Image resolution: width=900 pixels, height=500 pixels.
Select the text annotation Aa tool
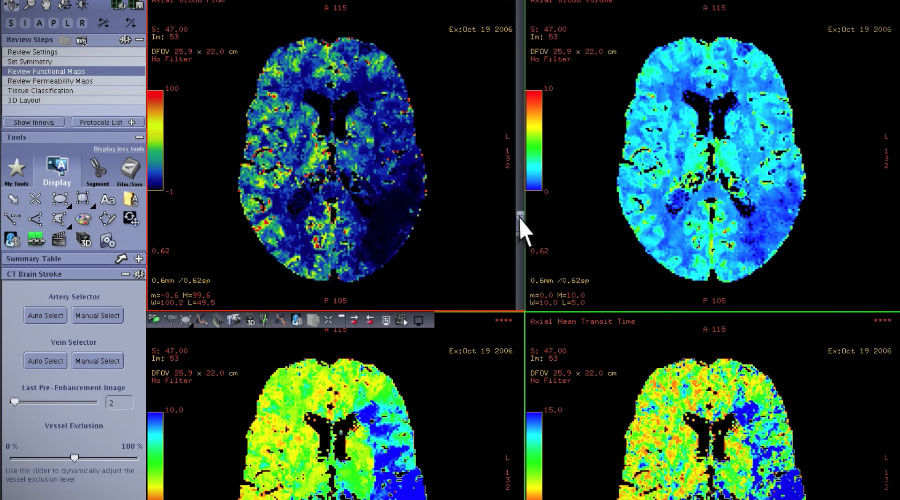[107, 199]
